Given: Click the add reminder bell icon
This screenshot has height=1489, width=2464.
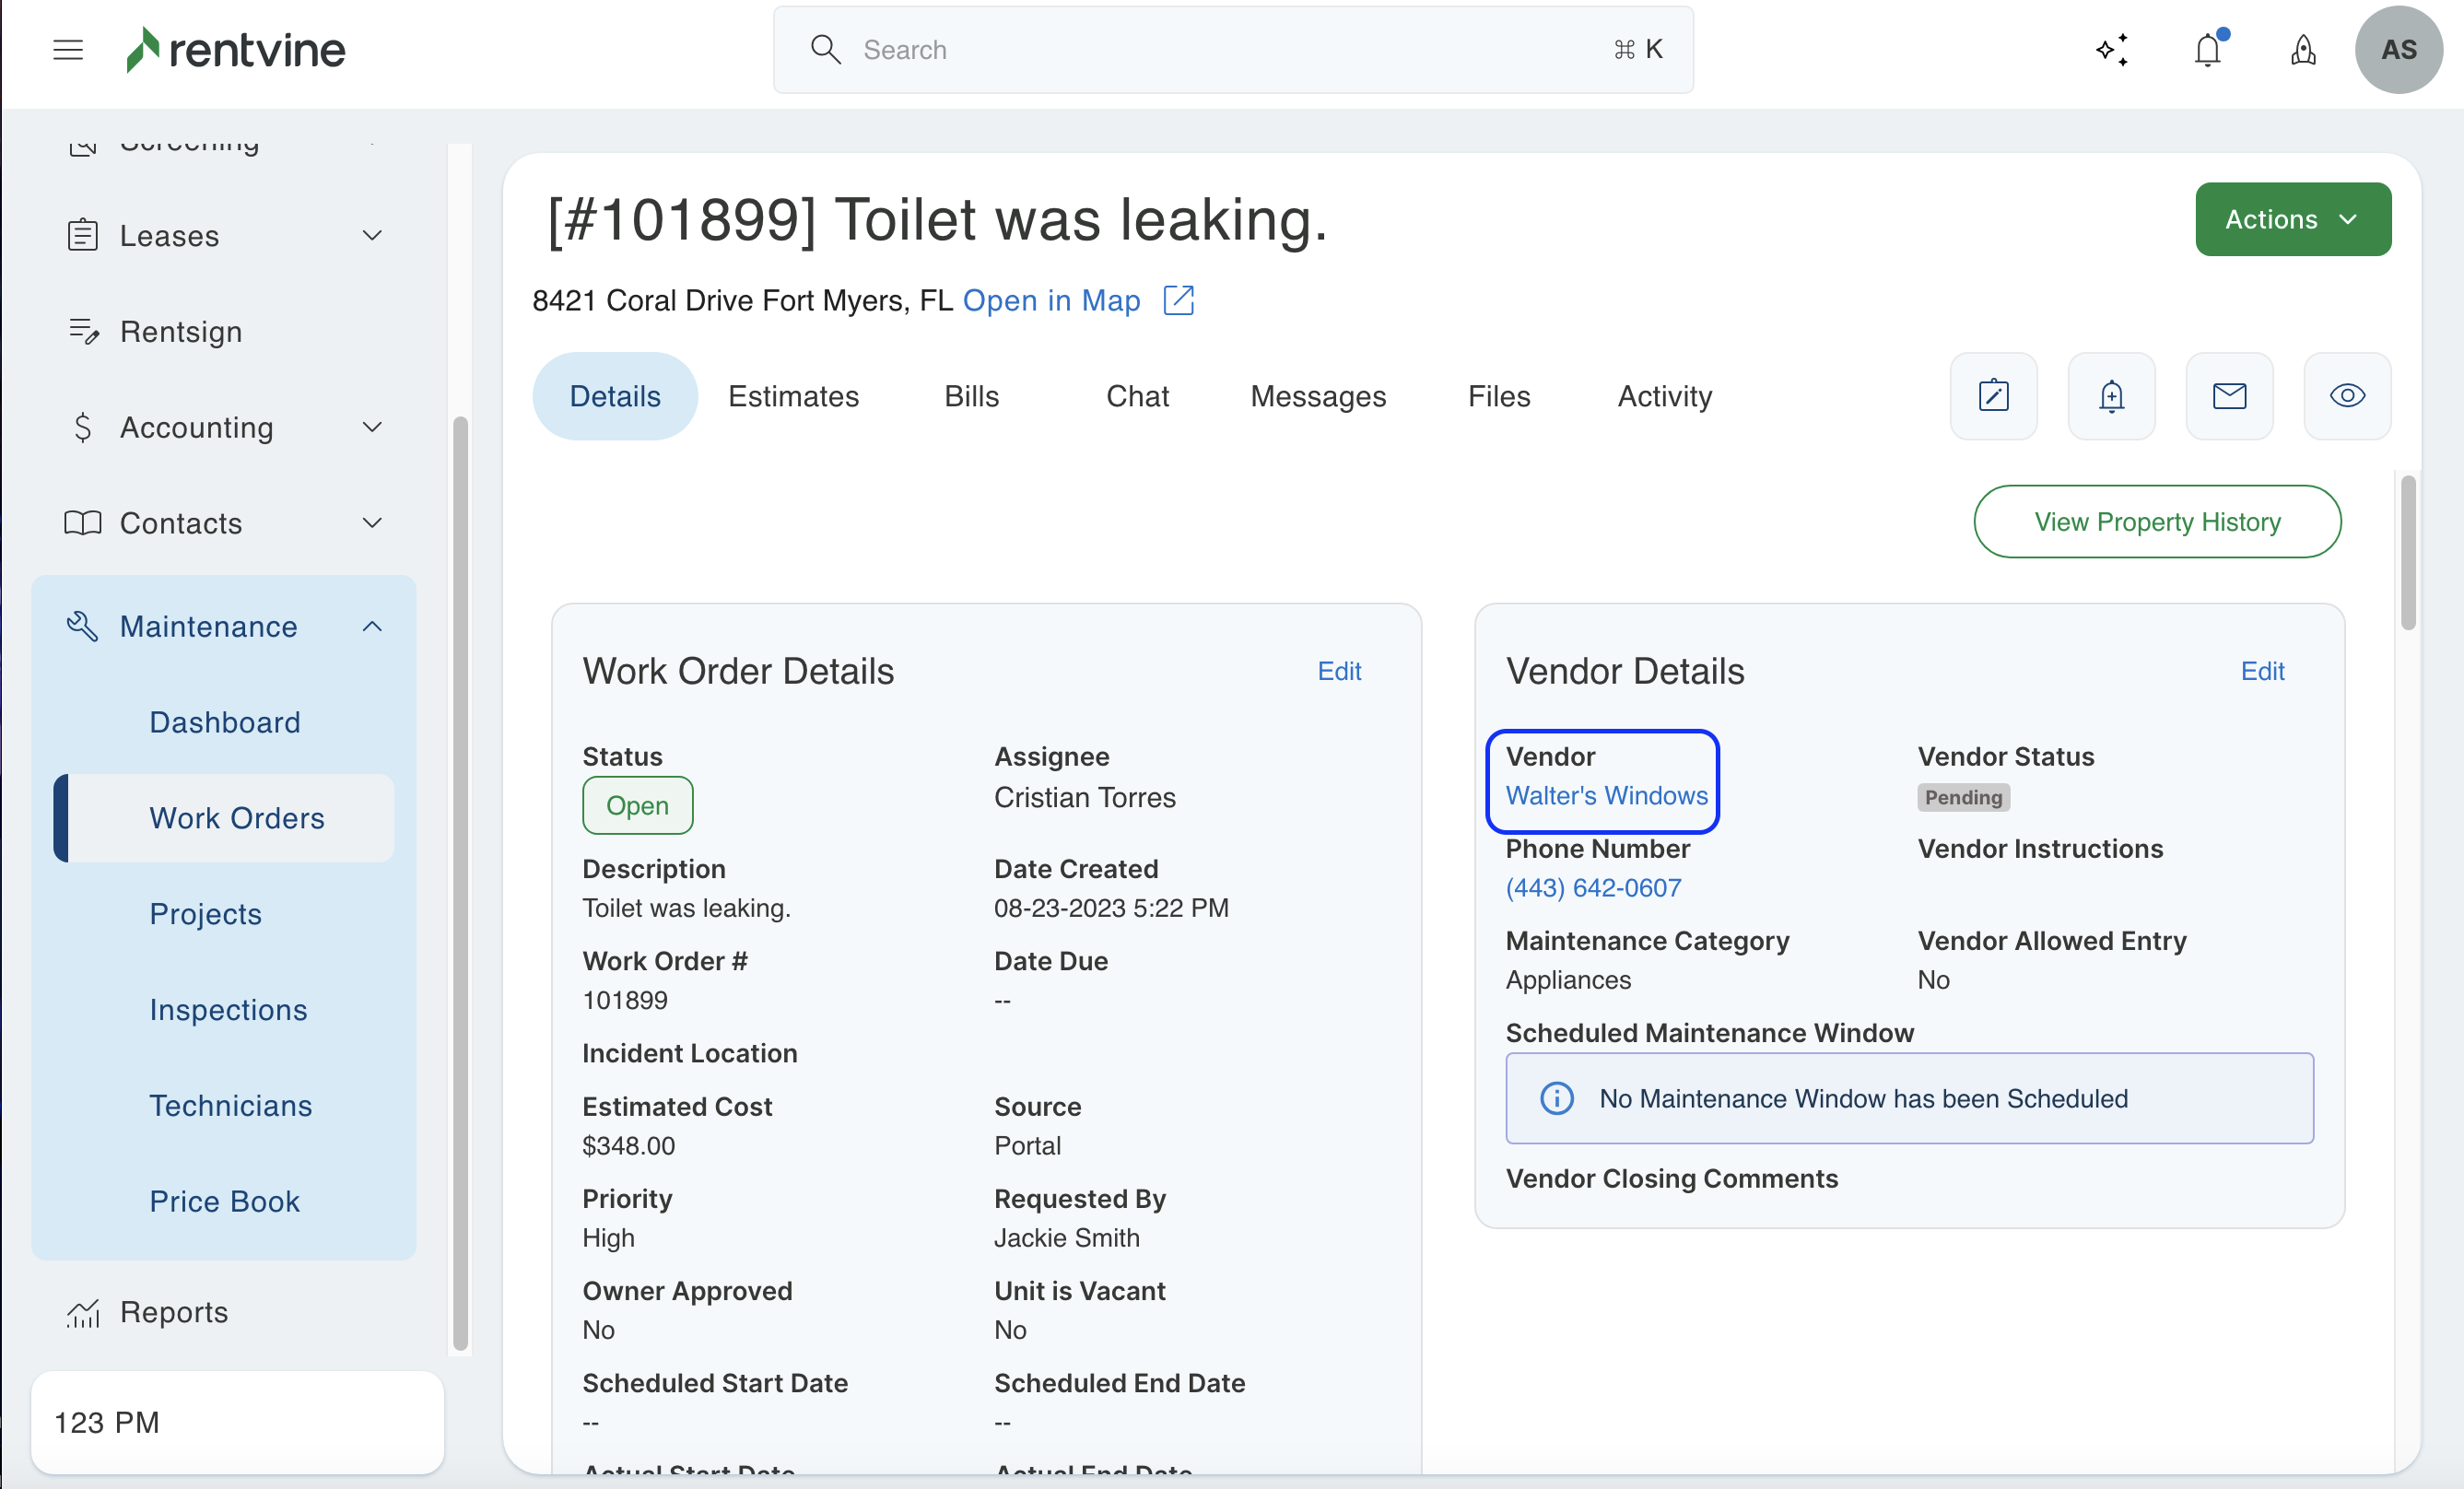Looking at the screenshot, I should (2111, 396).
